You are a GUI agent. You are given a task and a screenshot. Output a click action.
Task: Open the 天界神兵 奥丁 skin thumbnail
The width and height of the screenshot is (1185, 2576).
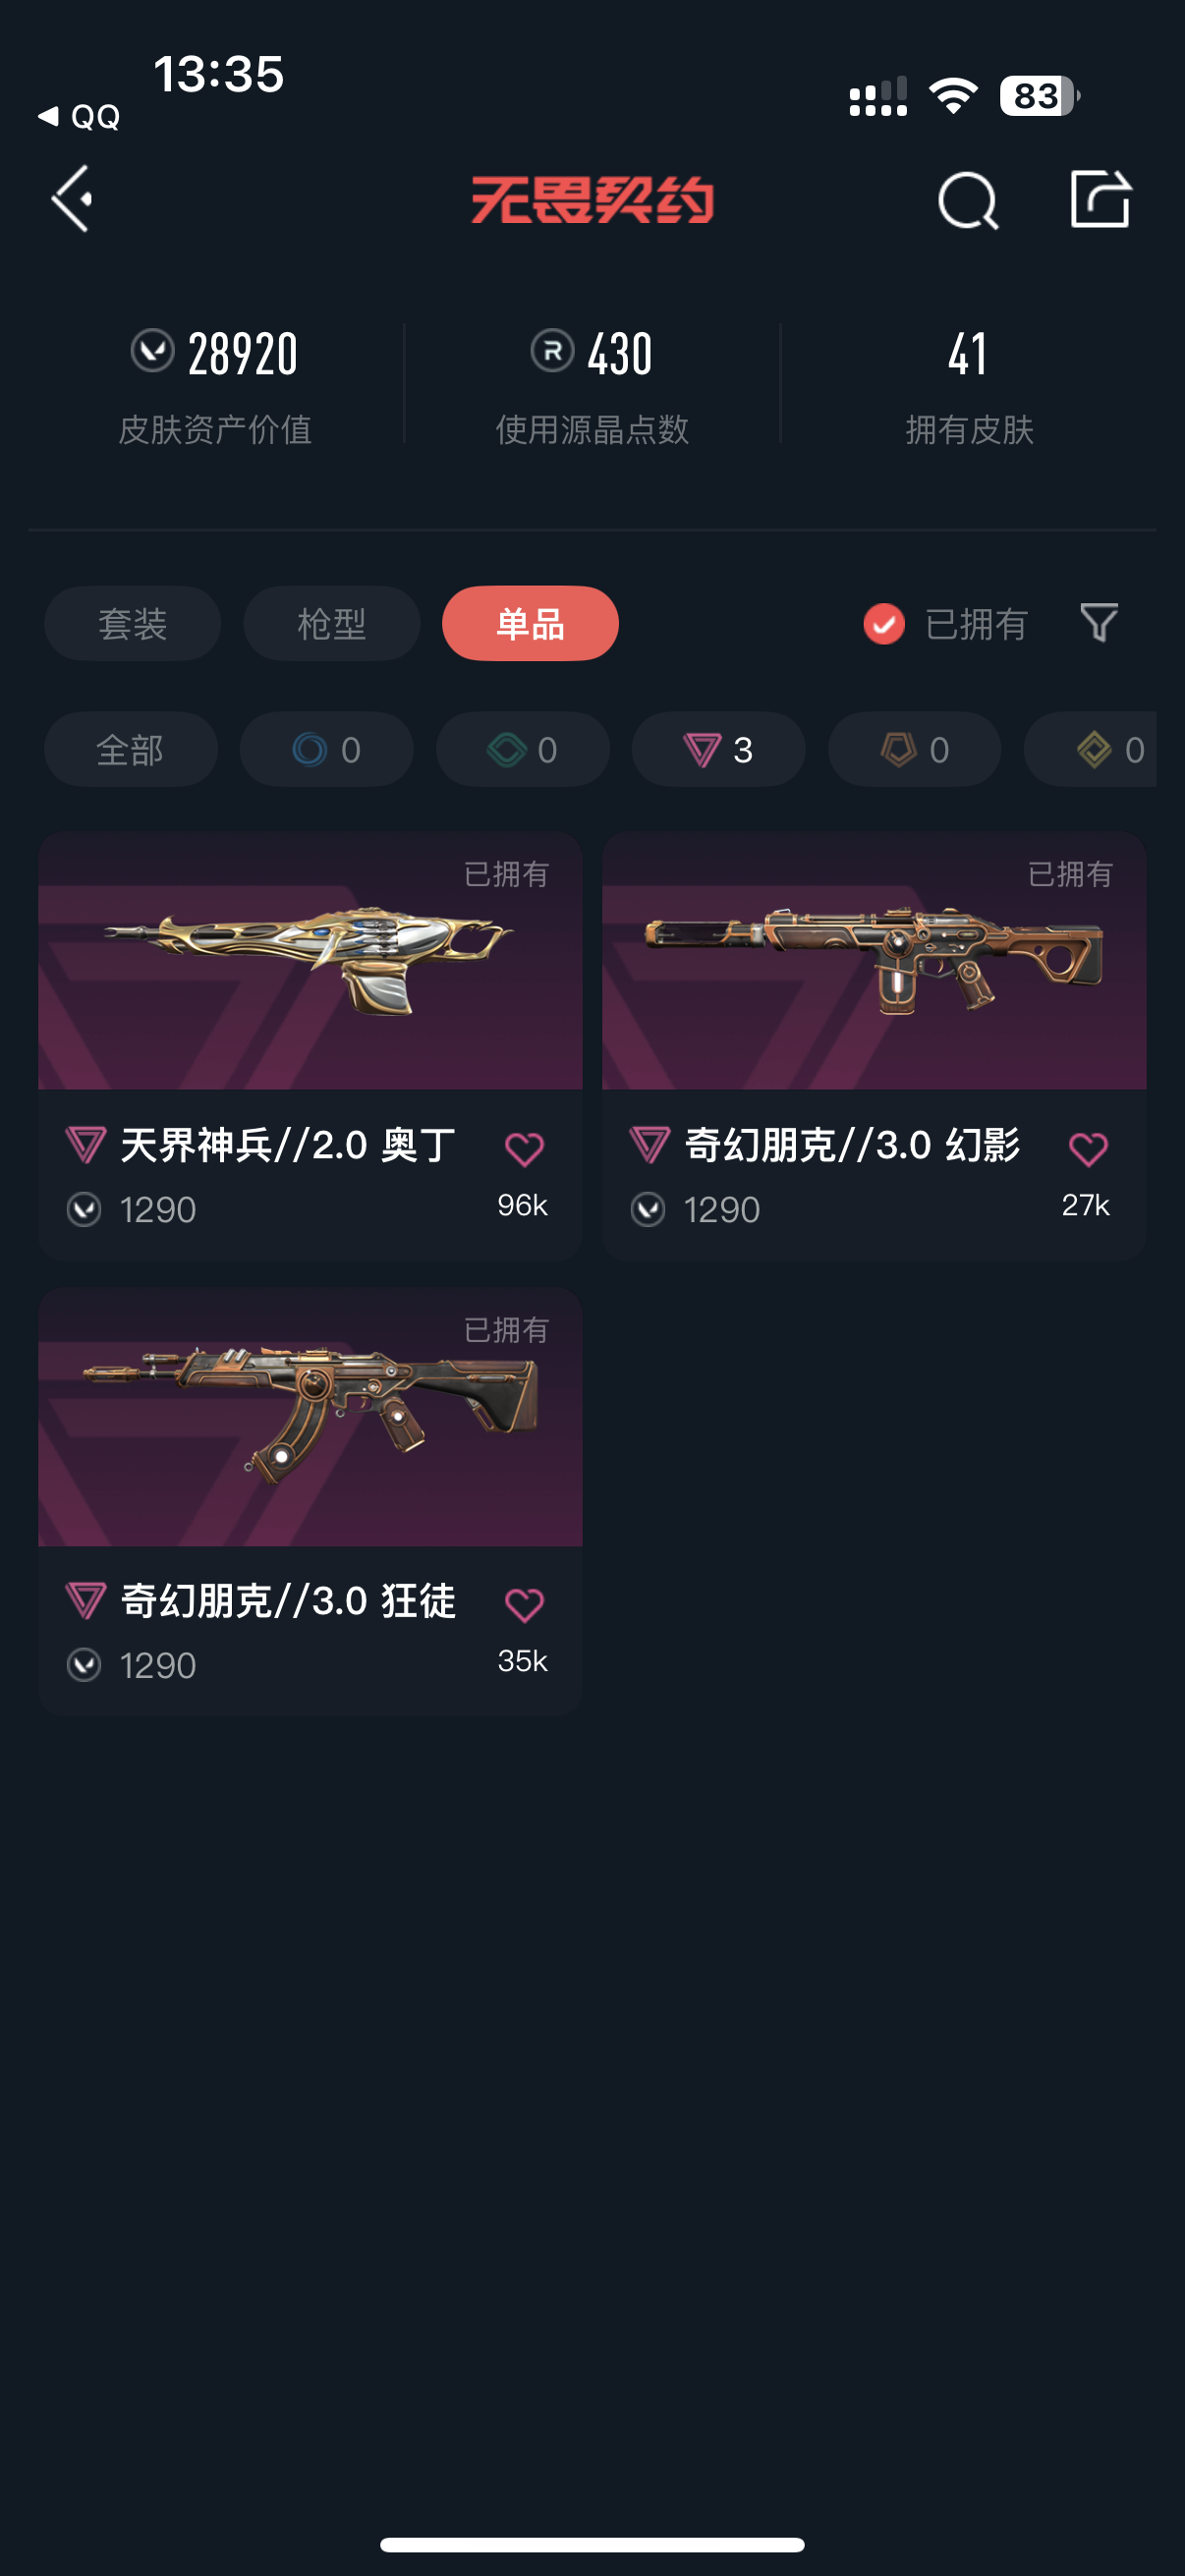click(x=310, y=961)
